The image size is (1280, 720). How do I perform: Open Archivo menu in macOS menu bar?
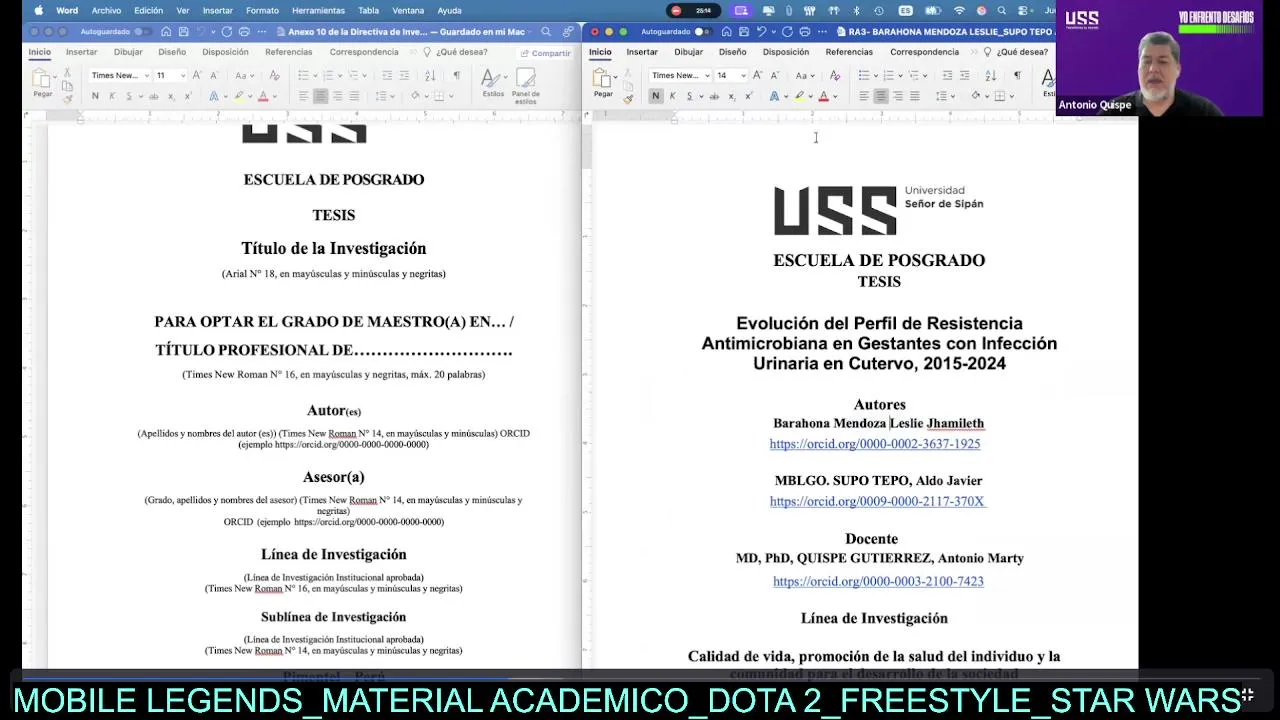tap(106, 10)
